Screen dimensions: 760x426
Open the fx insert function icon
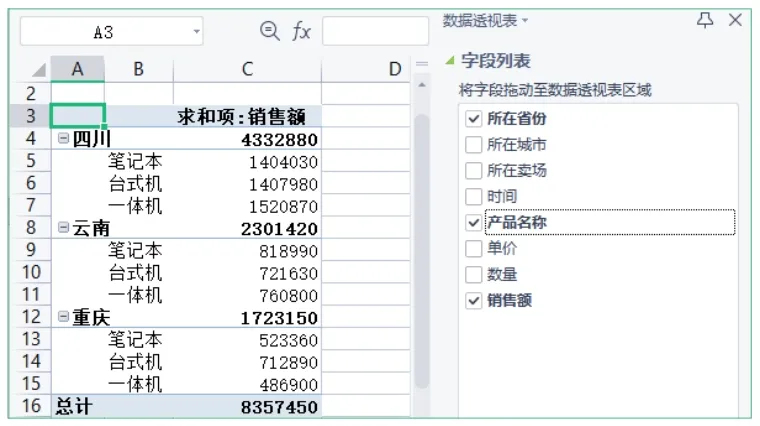(x=301, y=32)
